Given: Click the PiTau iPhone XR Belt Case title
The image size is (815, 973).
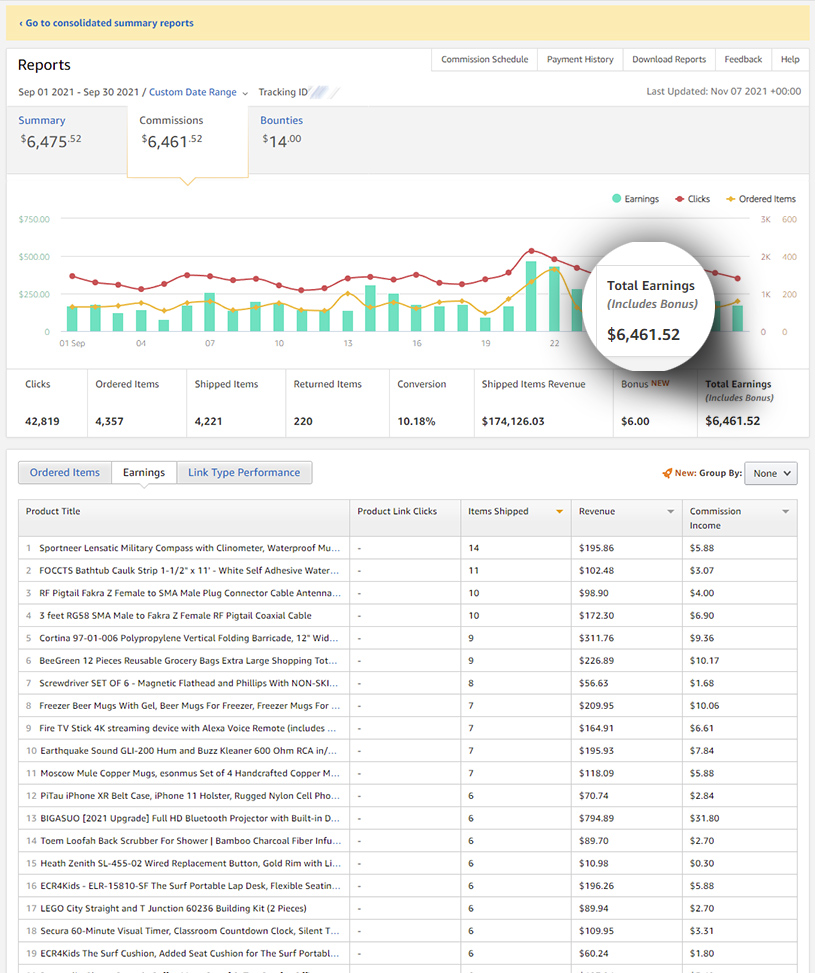Looking at the screenshot, I should 190,796.
